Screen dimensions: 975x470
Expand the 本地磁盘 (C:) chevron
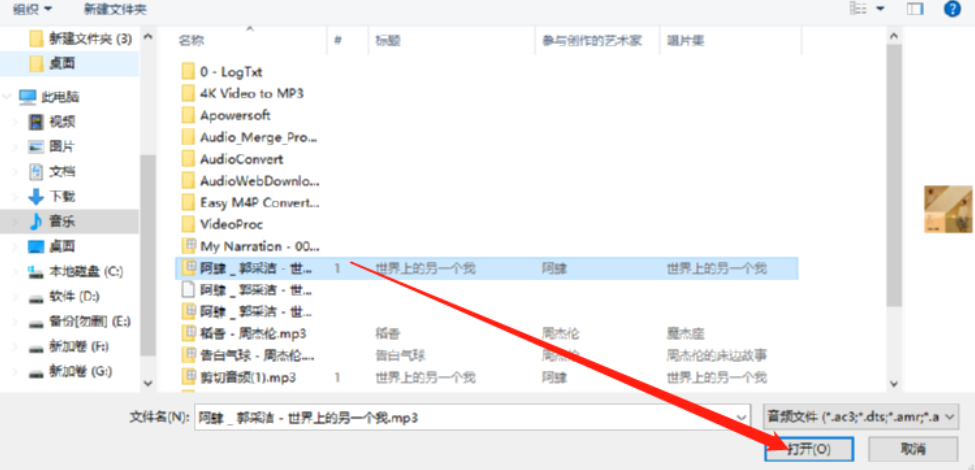pyautogui.click(x=15, y=272)
